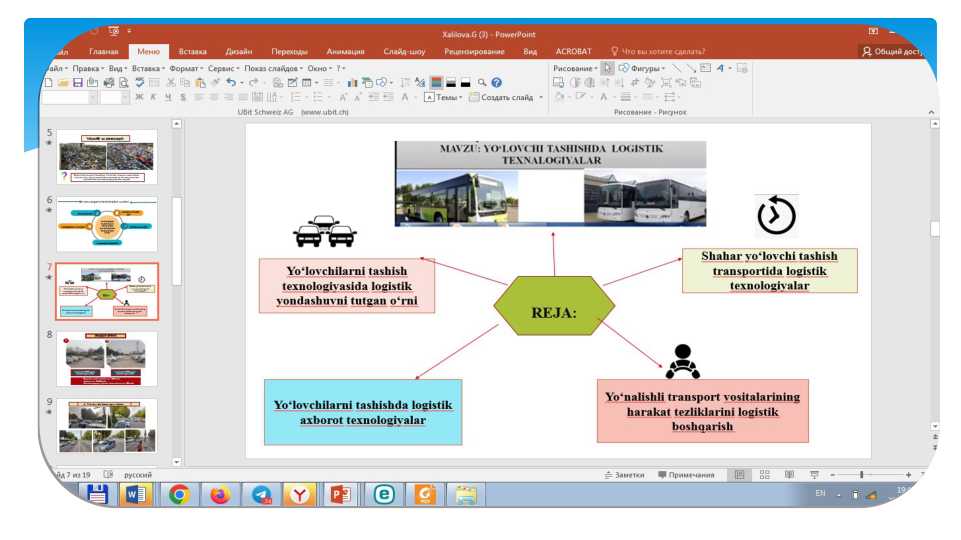Screen dimensions: 961x540
Task: Click the Создать слайд button
Action: tap(505, 98)
